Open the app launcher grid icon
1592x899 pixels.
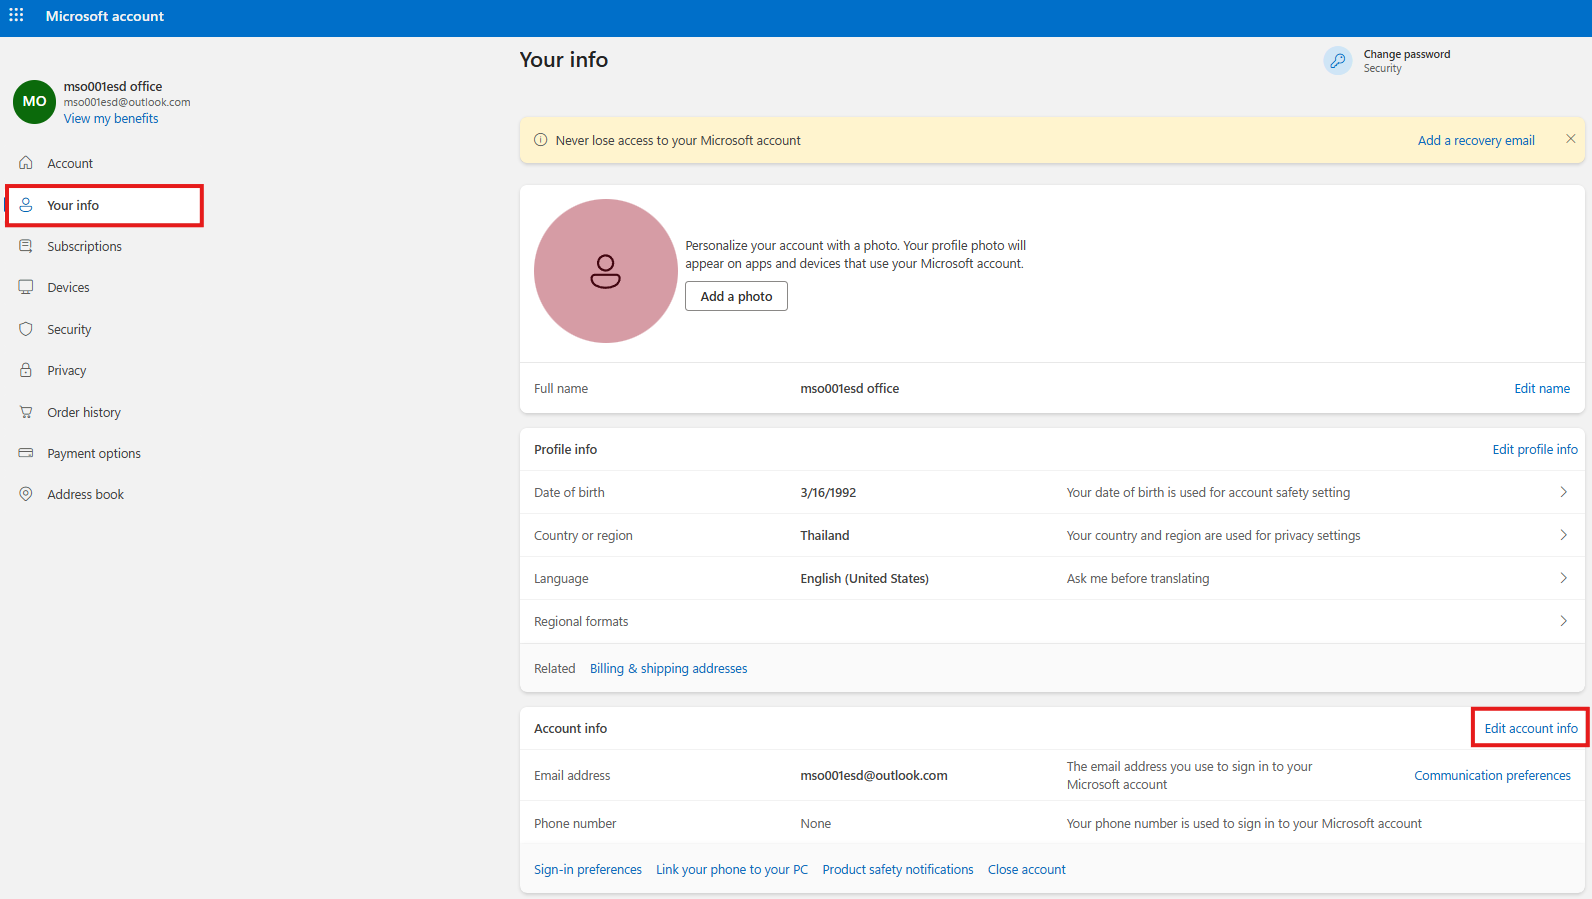pos(17,16)
